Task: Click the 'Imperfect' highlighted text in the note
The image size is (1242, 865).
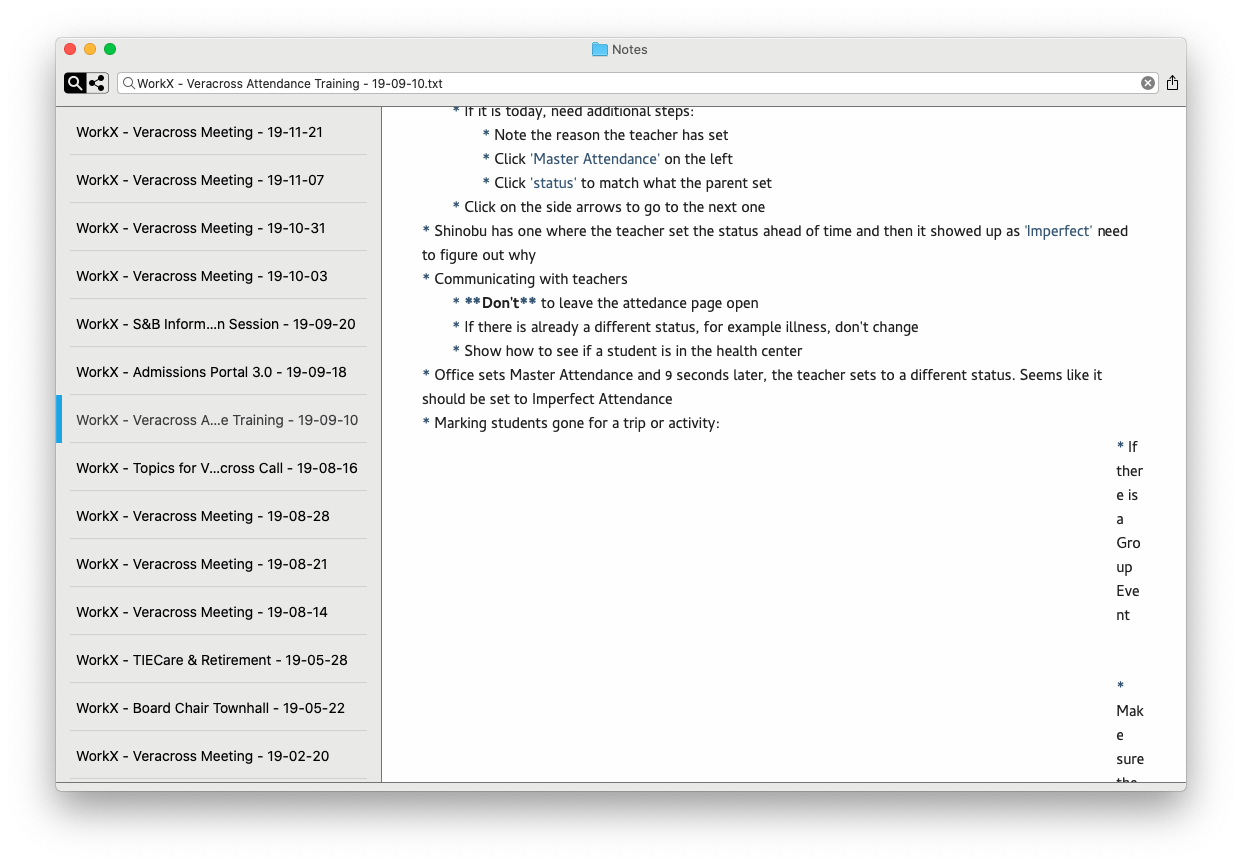Action: 1058,231
